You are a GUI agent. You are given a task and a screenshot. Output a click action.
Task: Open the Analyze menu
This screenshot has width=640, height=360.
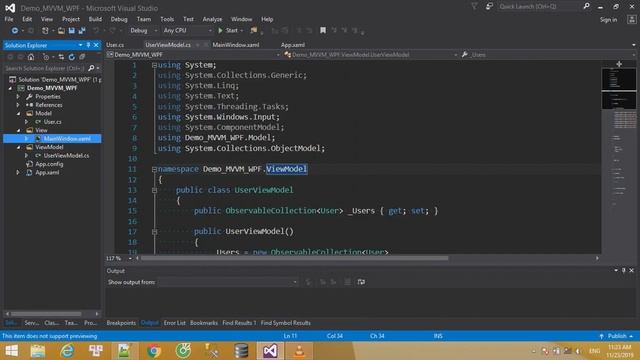coord(212,19)
